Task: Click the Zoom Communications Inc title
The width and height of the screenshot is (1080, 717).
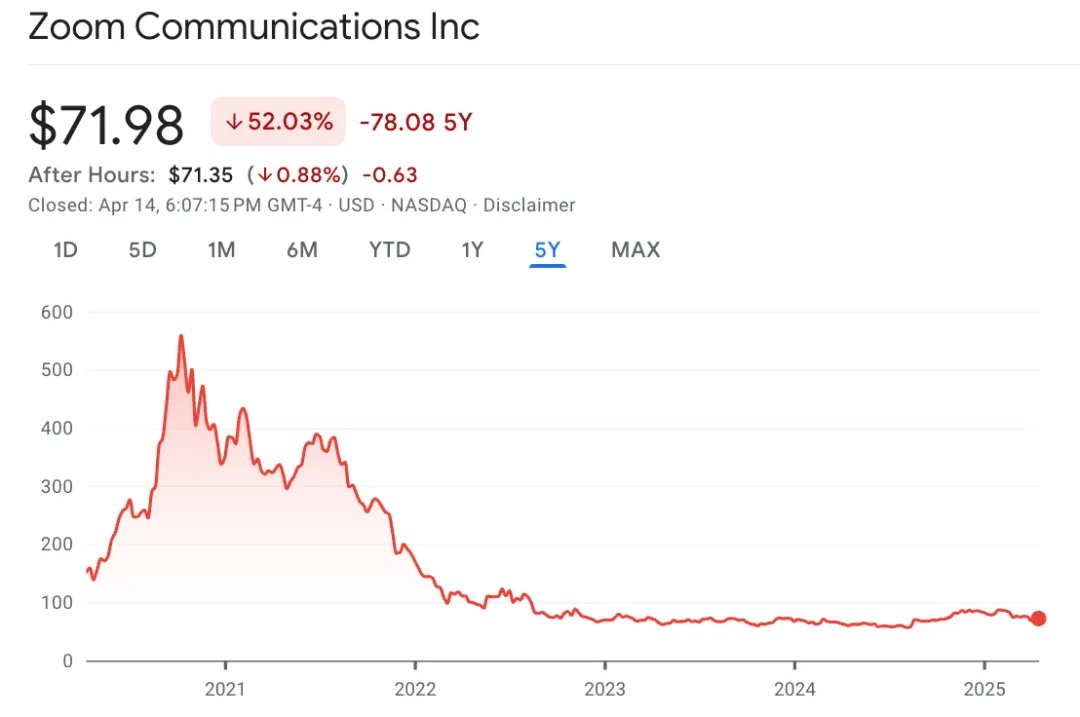Action: point(253,27)
